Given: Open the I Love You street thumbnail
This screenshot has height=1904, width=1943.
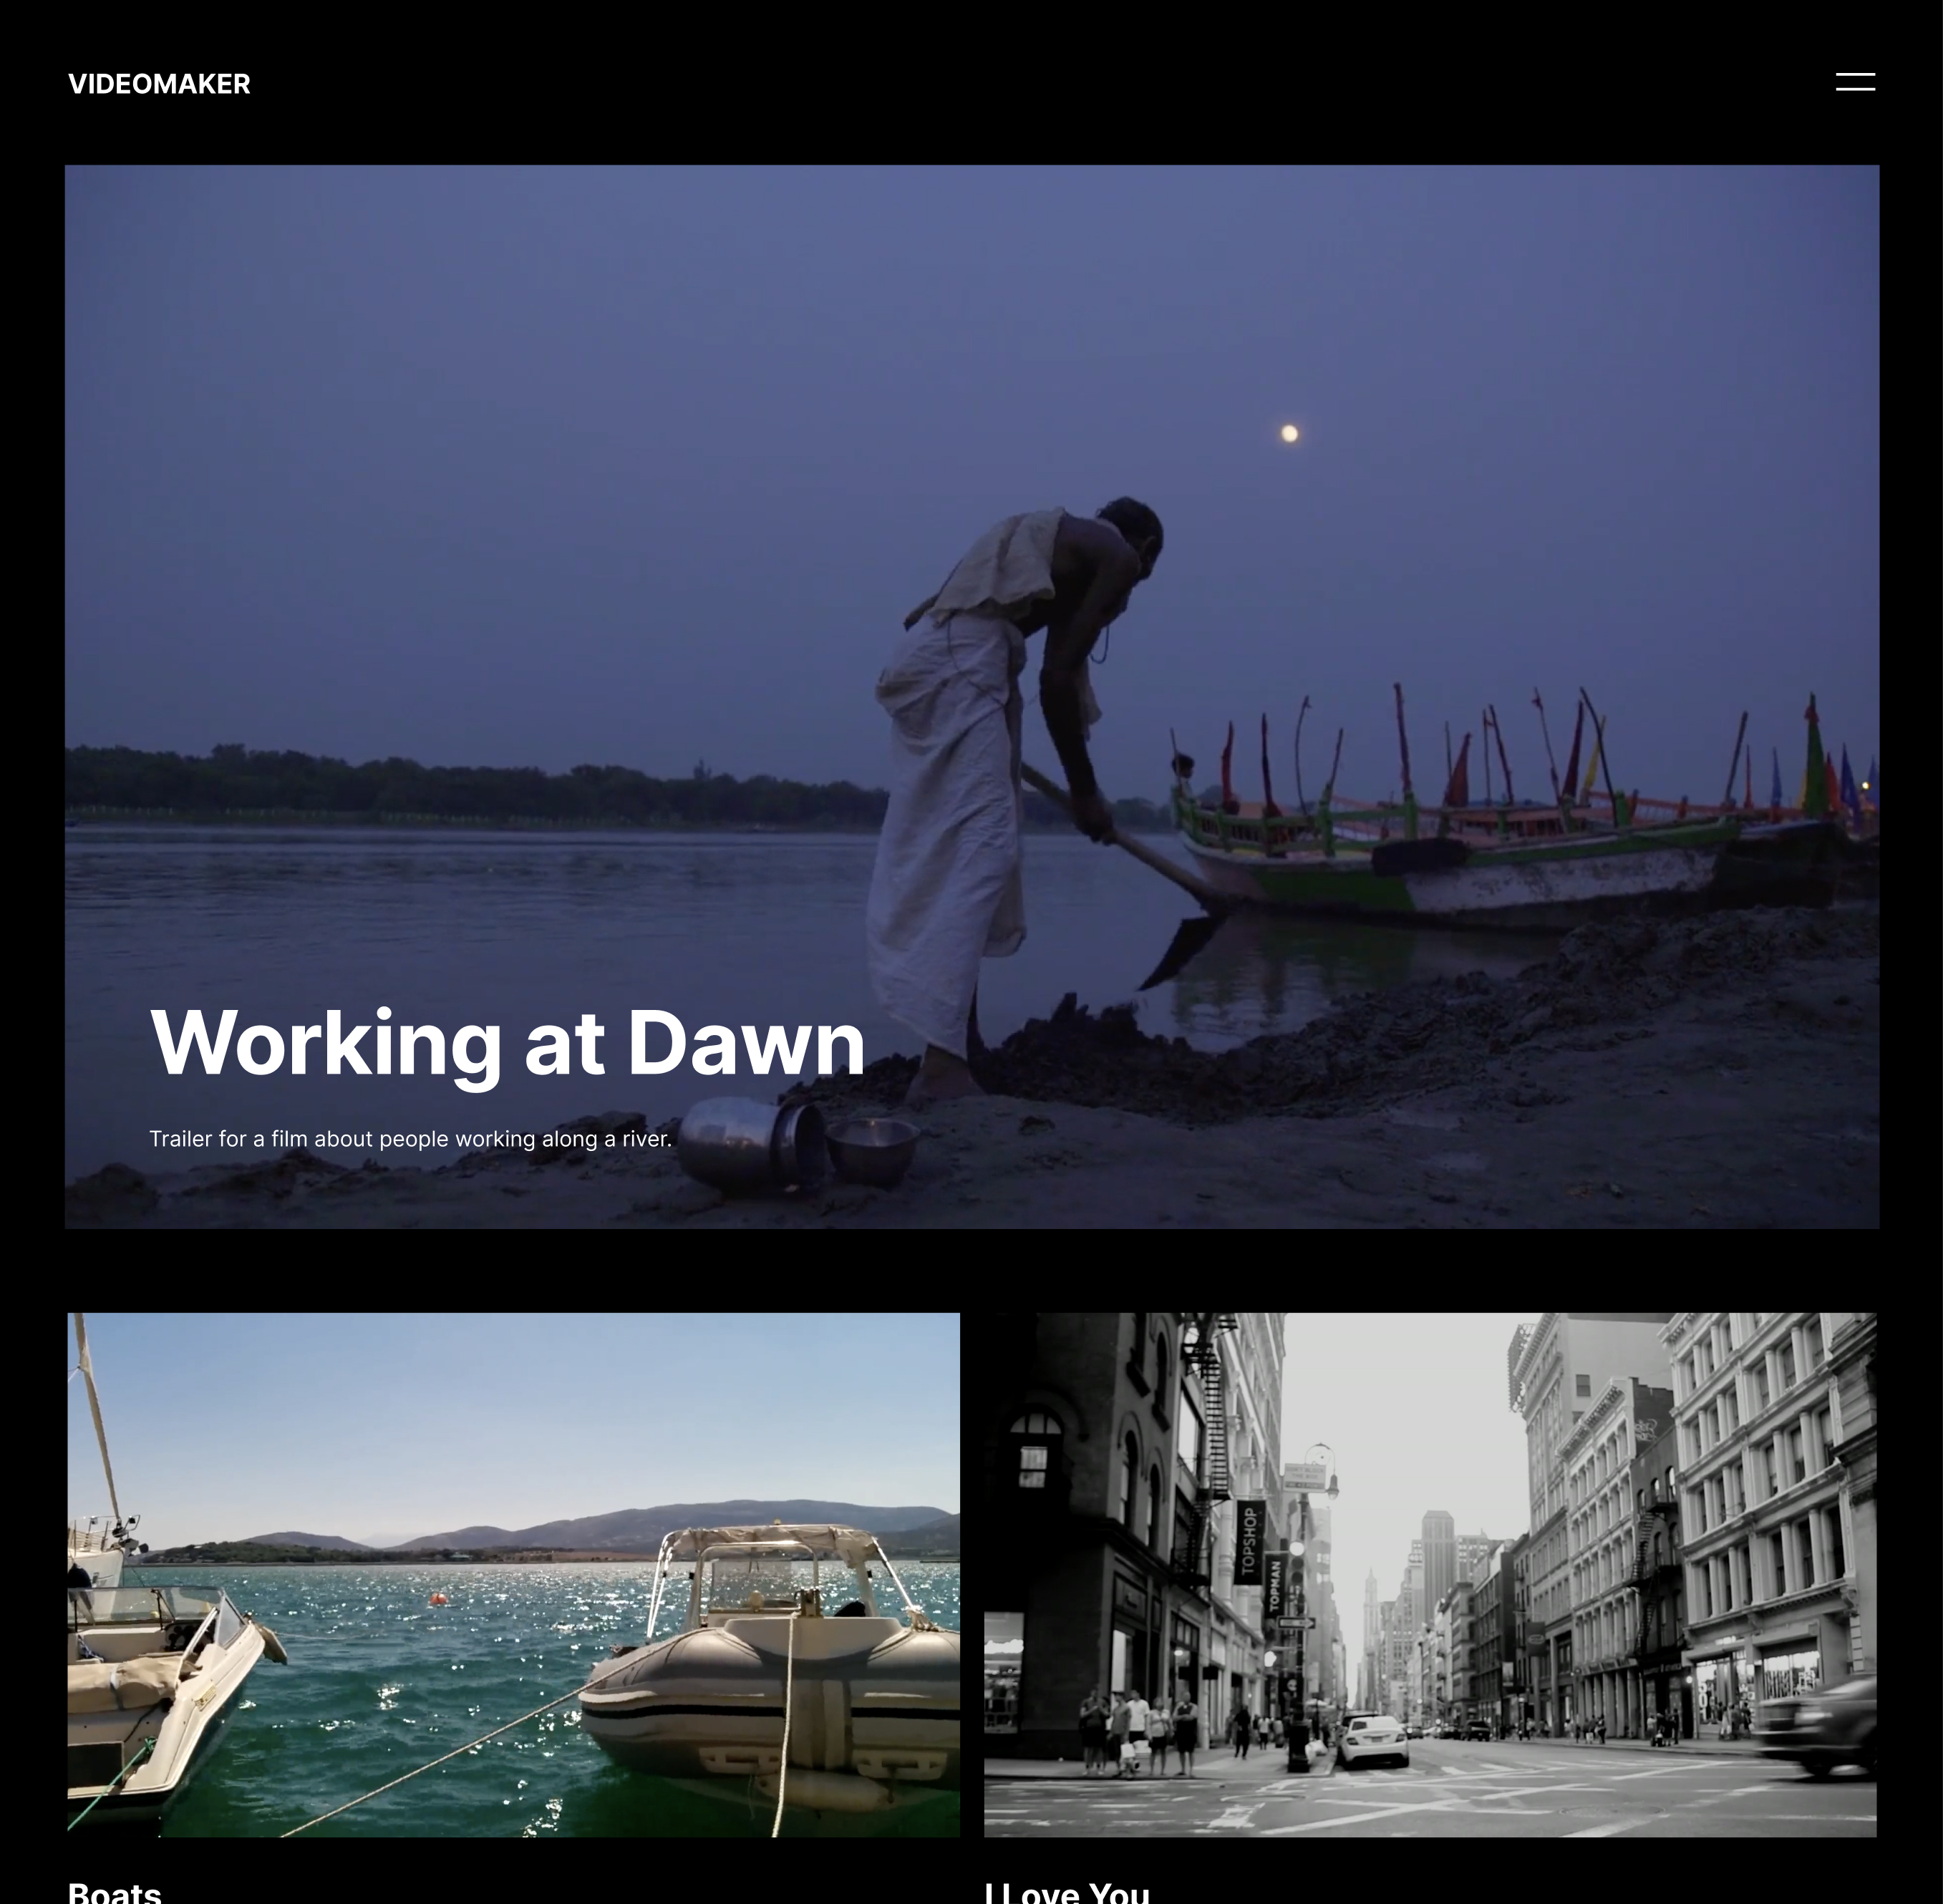Looking at the screenshot, I should pyautogui.click(x=1429, y=1574).
